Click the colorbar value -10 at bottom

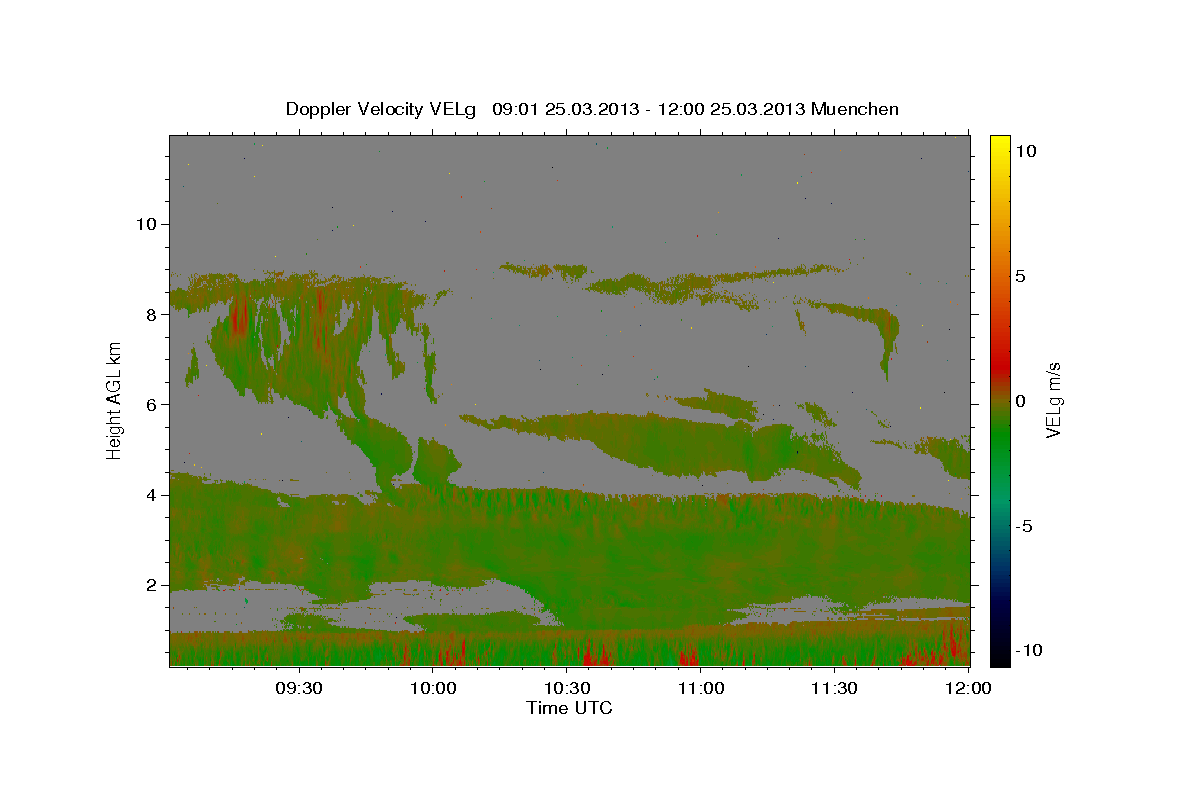(x=1027, y=650)
